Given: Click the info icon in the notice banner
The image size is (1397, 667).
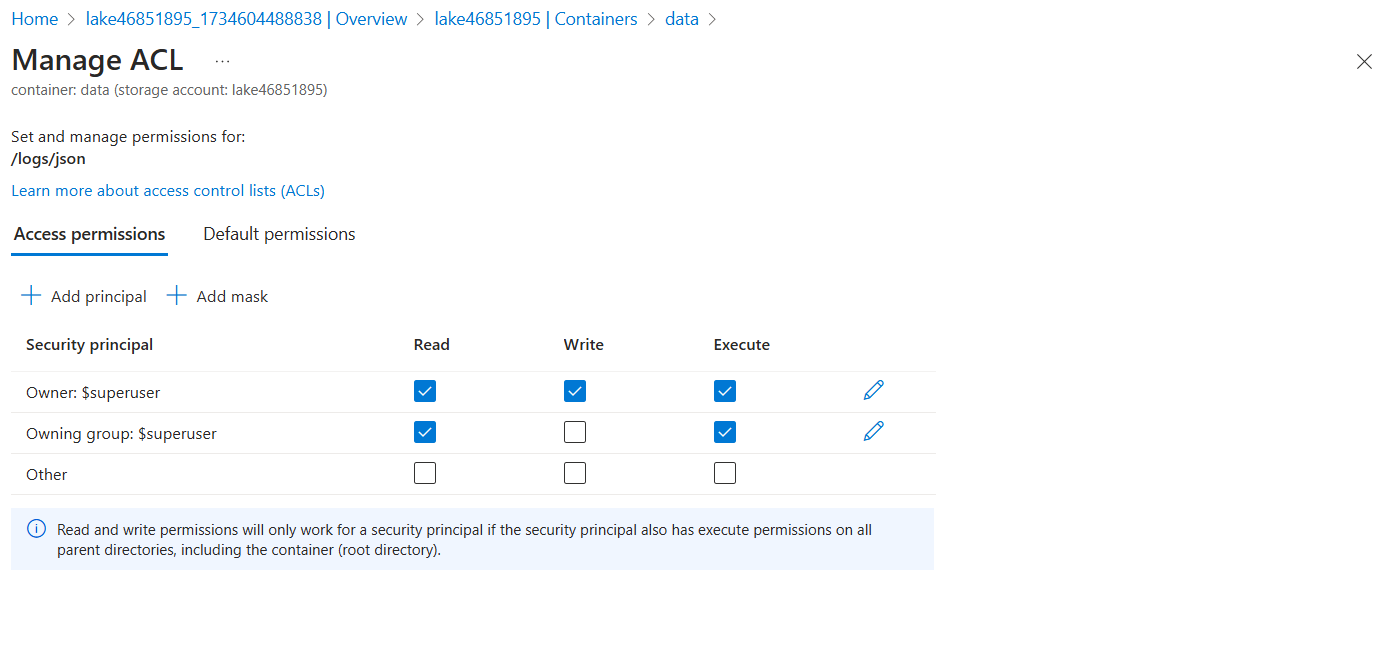Looking at the screenshot, I should [36, 529].
